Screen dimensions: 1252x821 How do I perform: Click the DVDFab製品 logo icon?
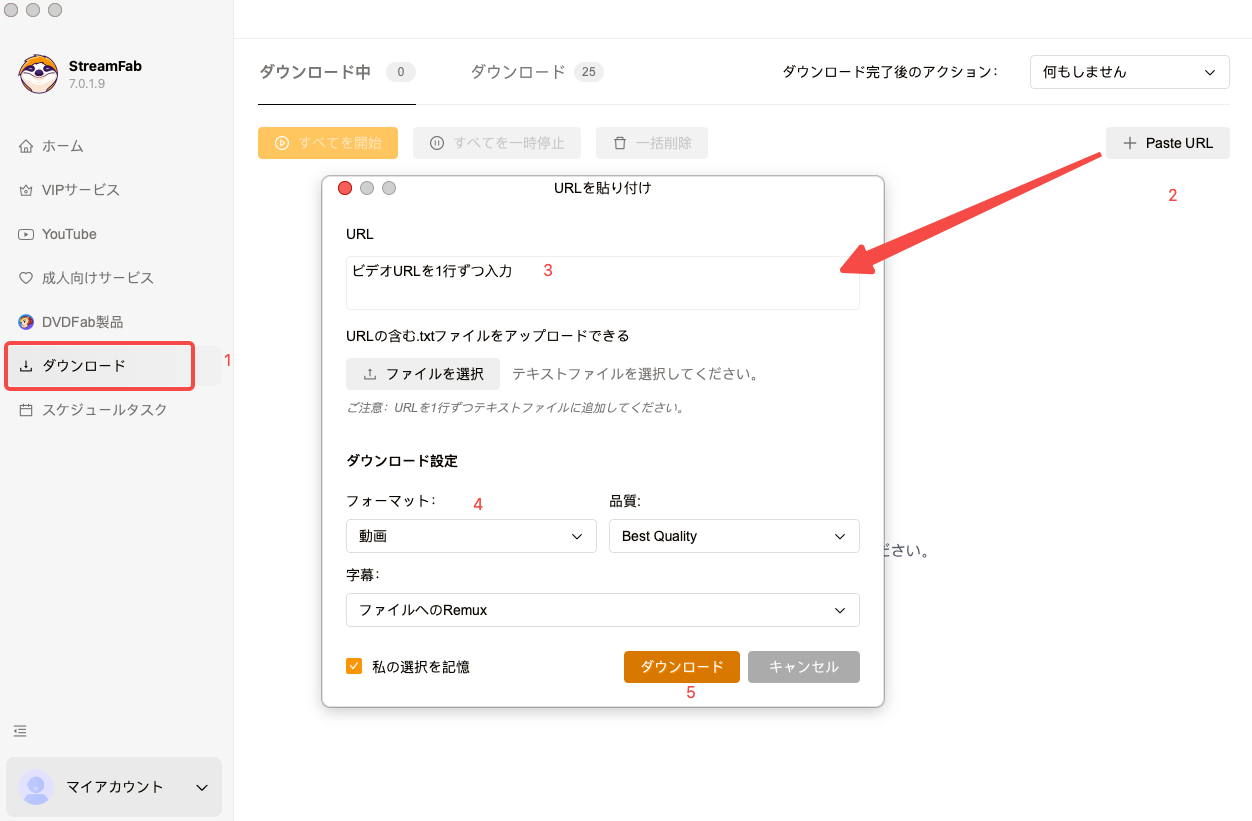click(x=26, y=322)
